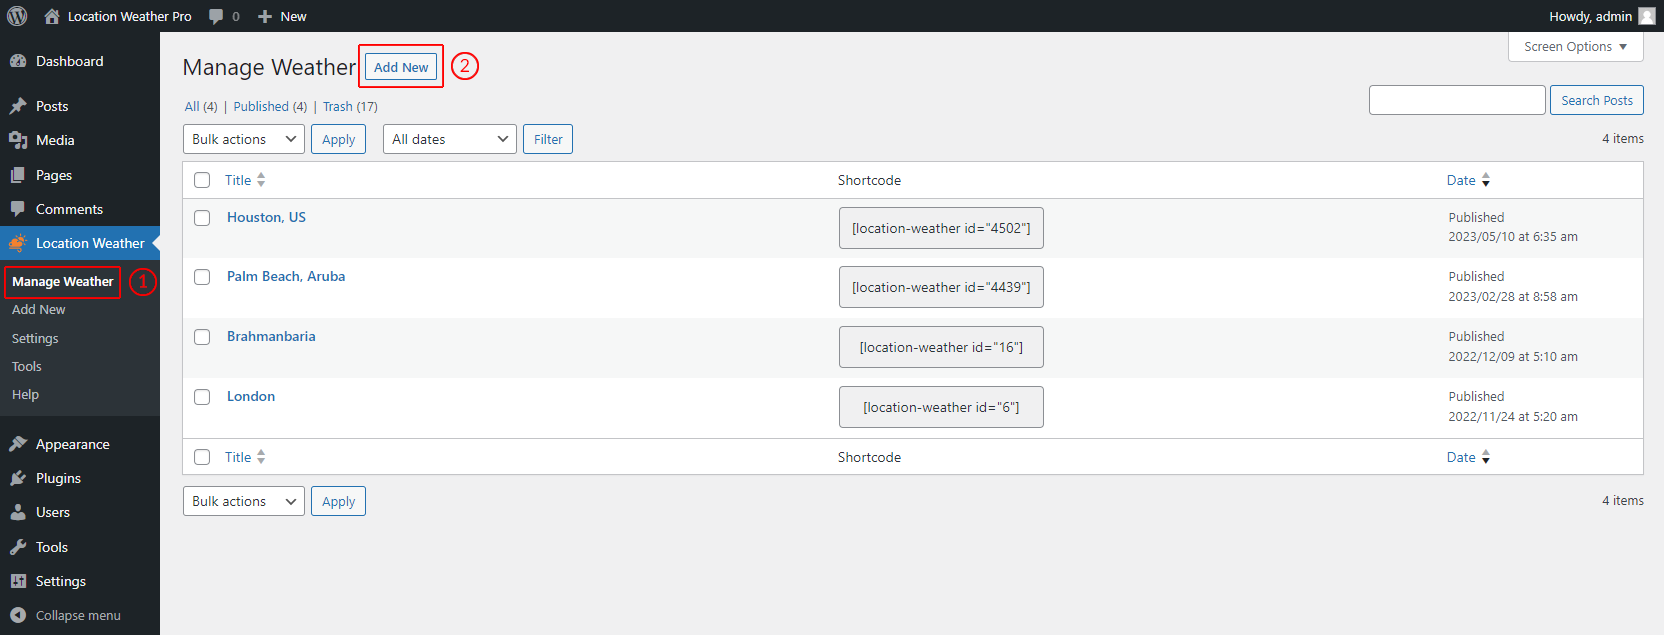Click the Appearance paintbrush icon

18,444
